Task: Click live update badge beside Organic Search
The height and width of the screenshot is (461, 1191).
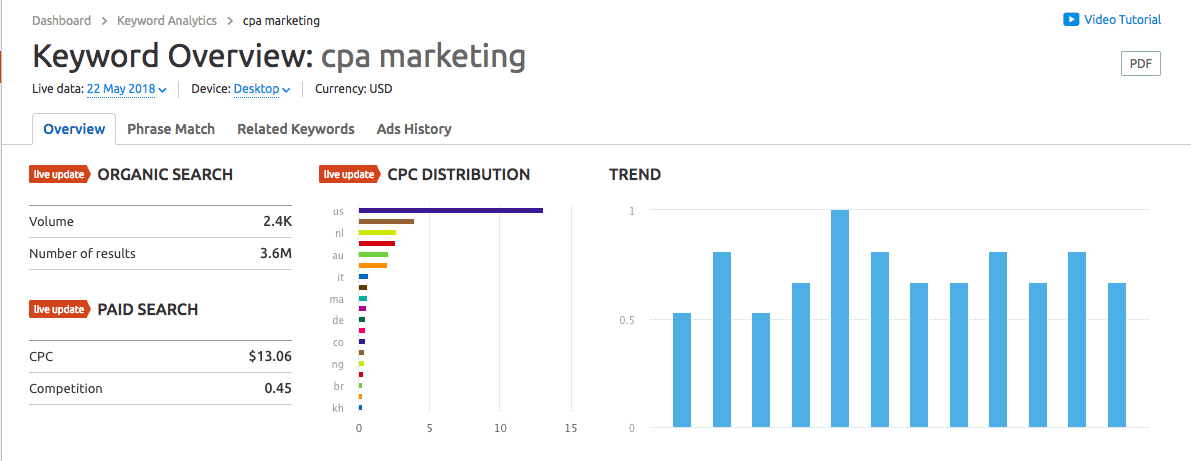Action: click(59, 175)
